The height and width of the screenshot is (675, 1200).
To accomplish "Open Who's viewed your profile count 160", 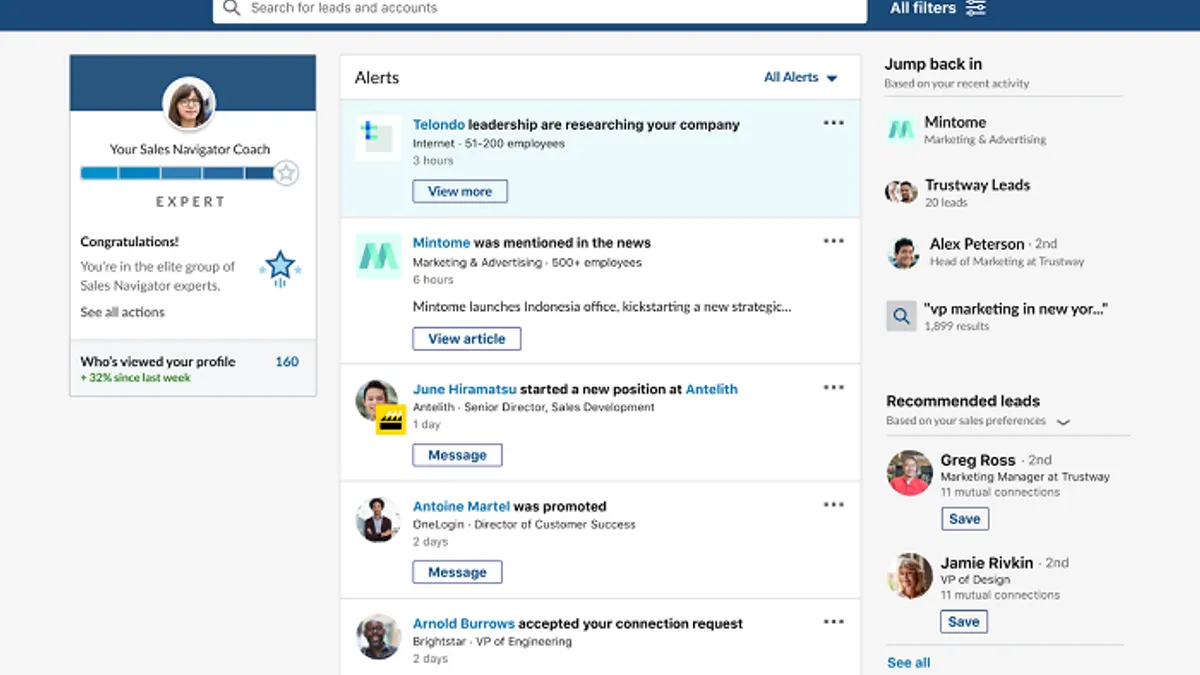I will 287,361.
